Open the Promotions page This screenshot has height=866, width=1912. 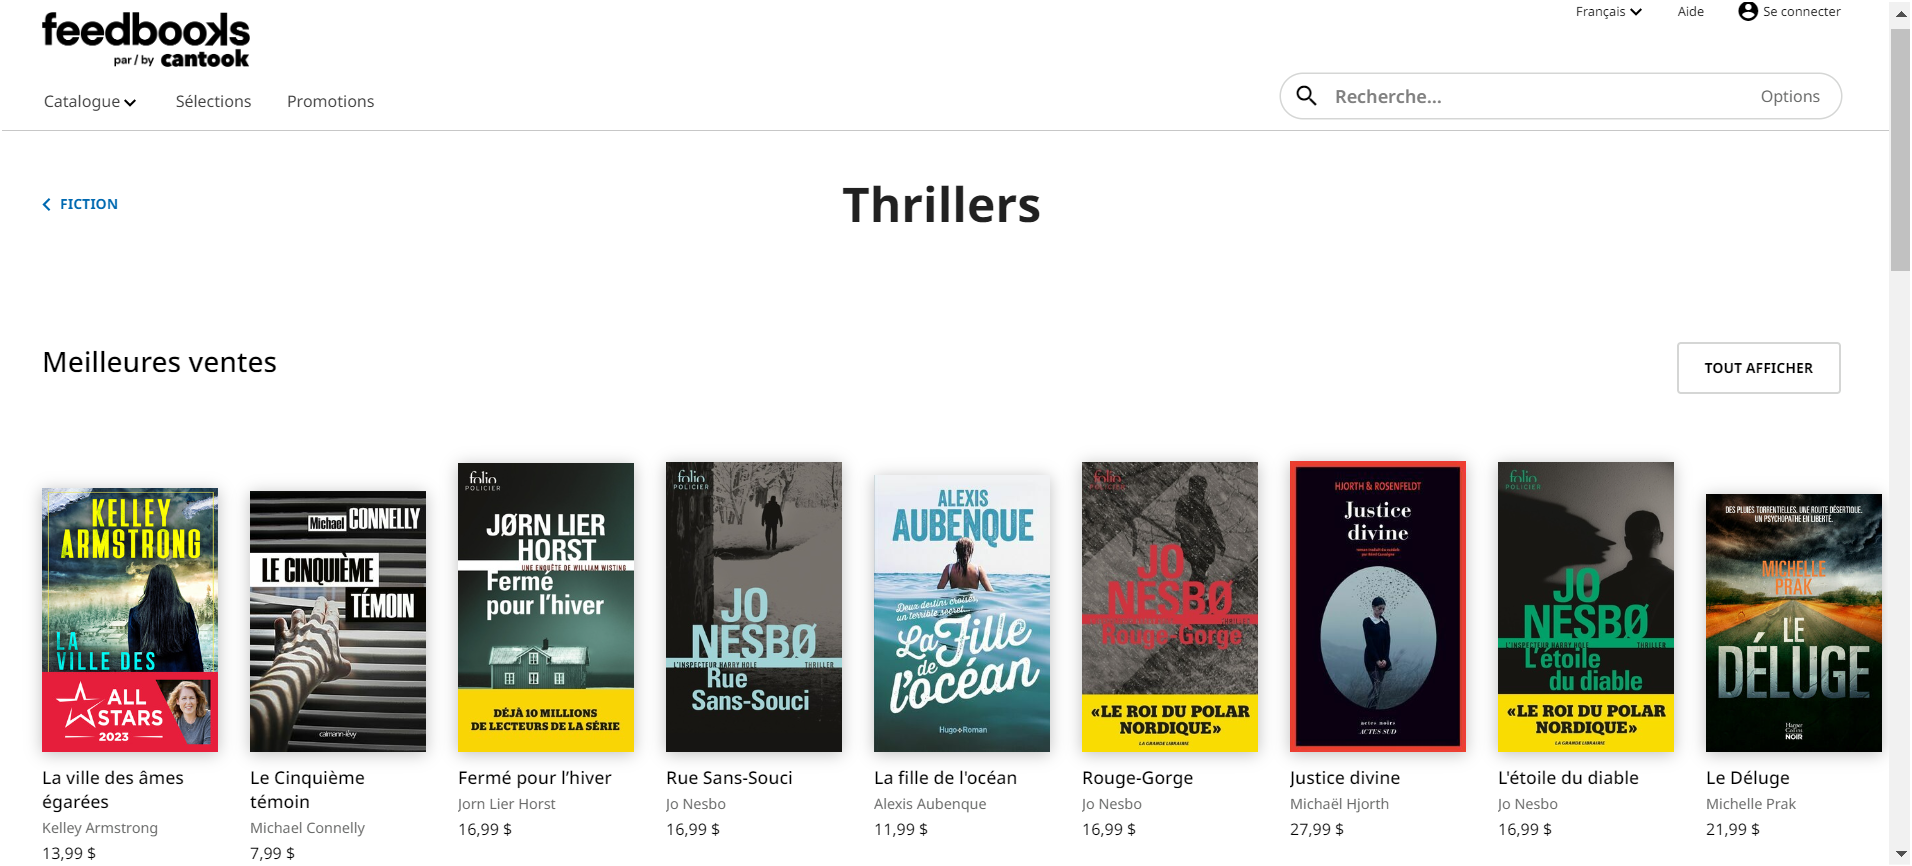coord(330,101)
